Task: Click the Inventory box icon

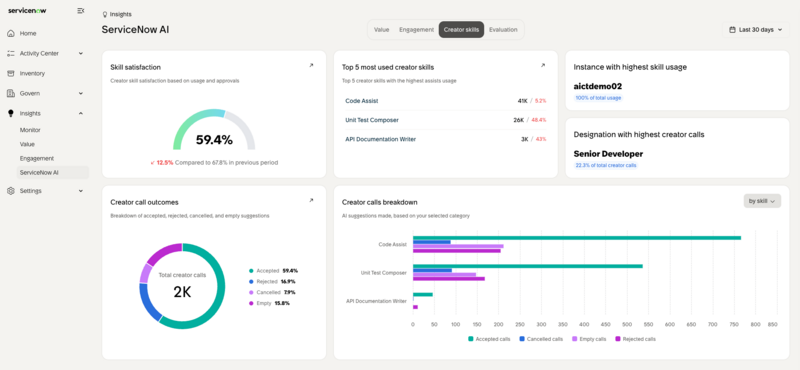Action: click(11, 73)
